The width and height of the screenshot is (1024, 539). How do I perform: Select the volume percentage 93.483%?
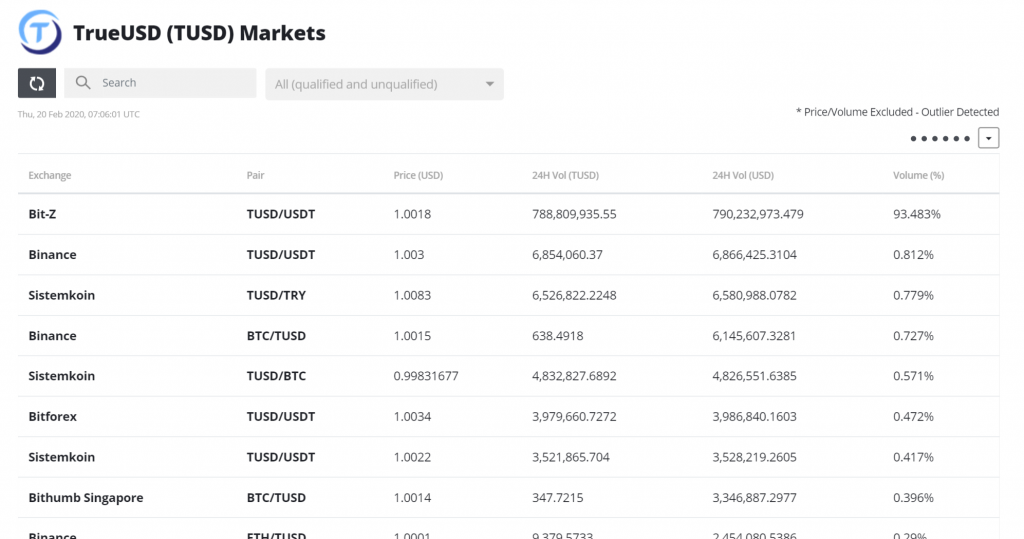(917, 214)
